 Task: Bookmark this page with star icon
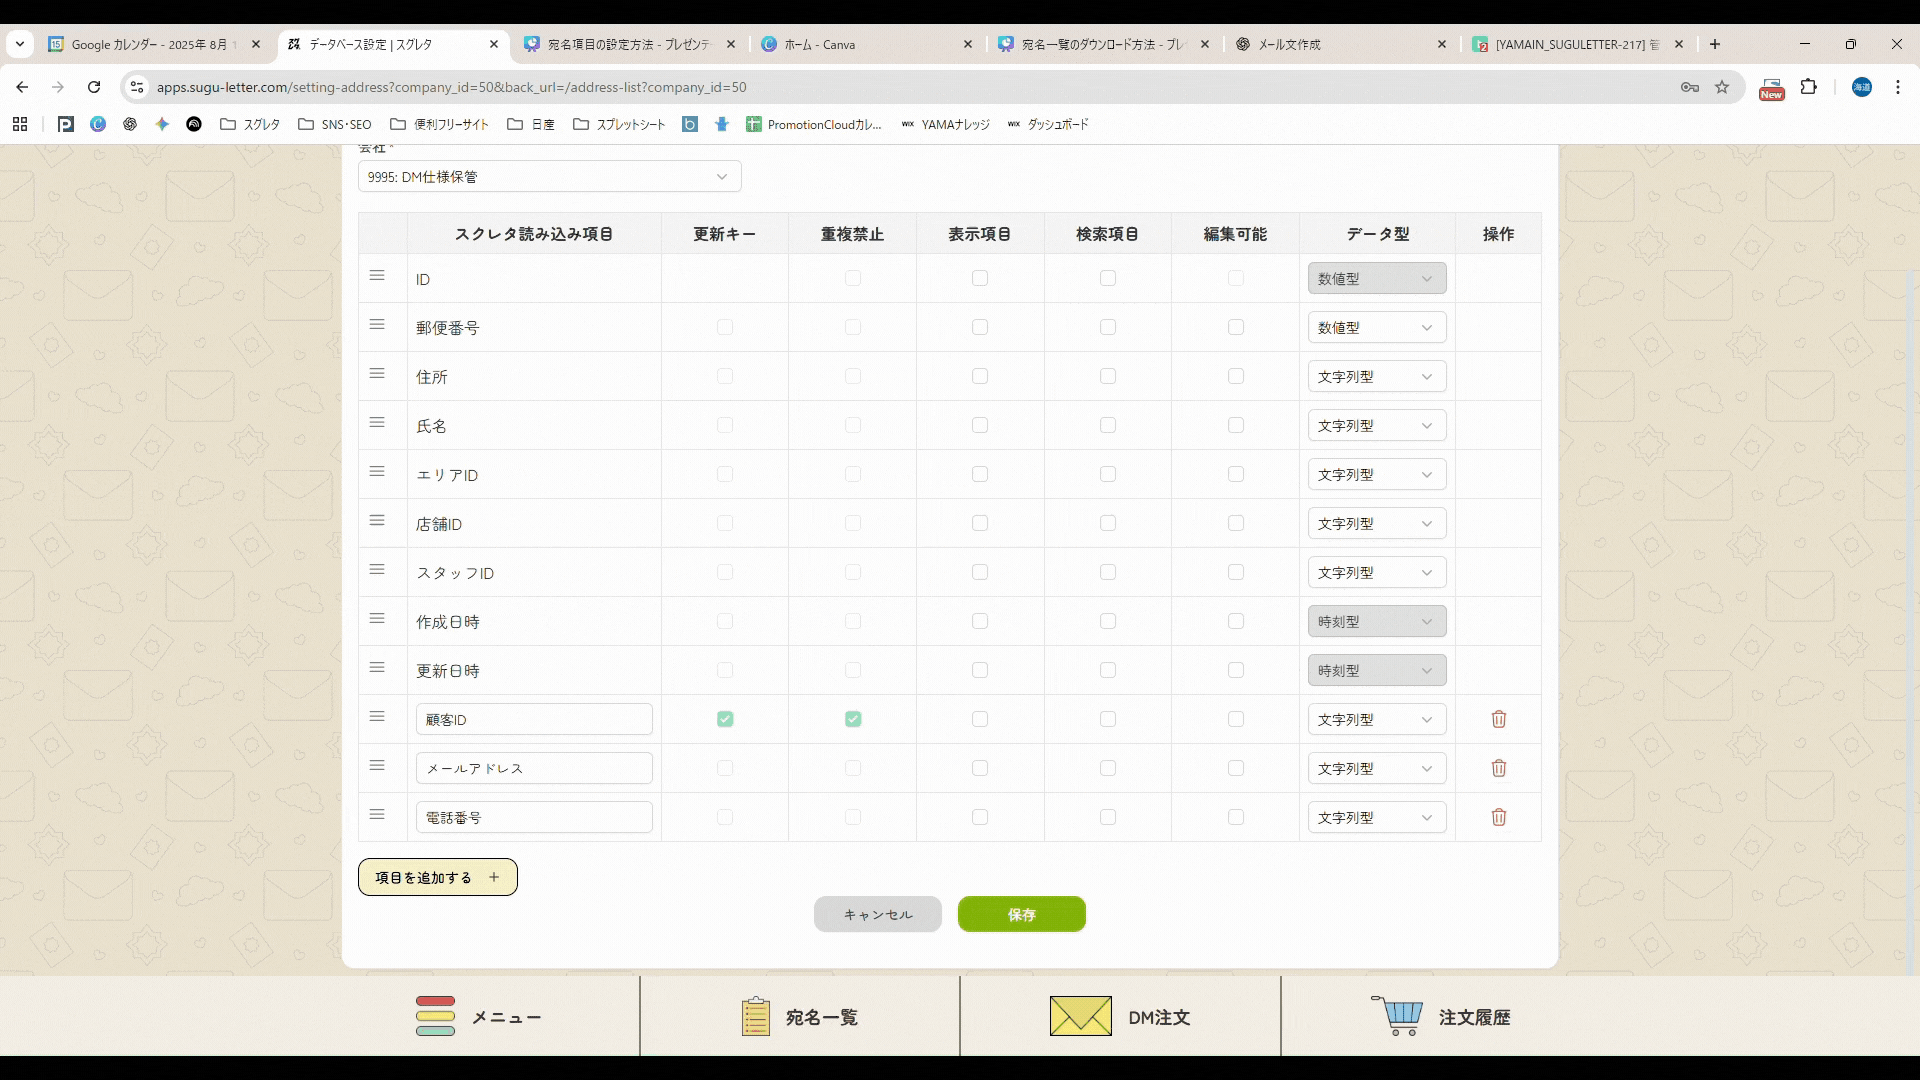[x=1722, y=87]
